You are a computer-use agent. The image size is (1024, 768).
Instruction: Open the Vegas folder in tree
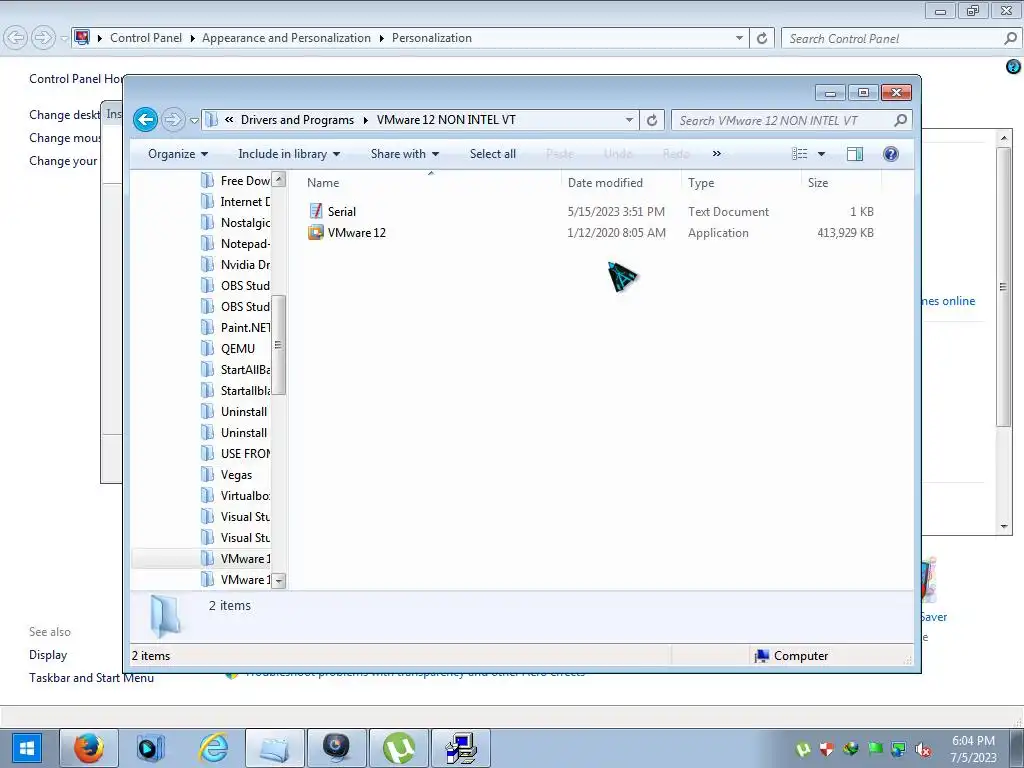coord(236,475)
